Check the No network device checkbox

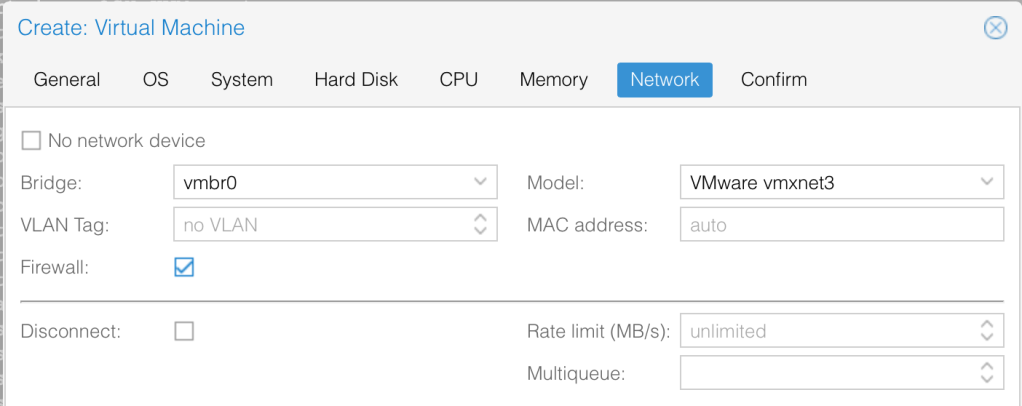(x=32, y=141)
